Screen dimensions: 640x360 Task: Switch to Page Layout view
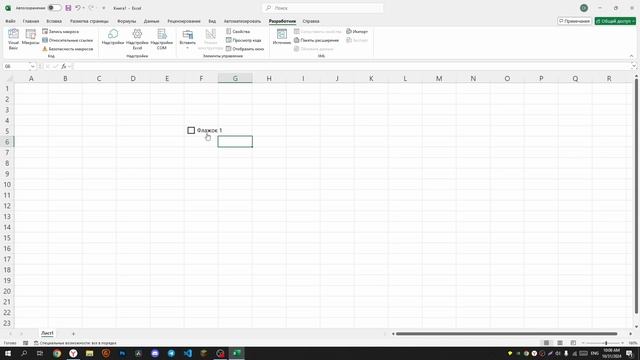point(560,343)
